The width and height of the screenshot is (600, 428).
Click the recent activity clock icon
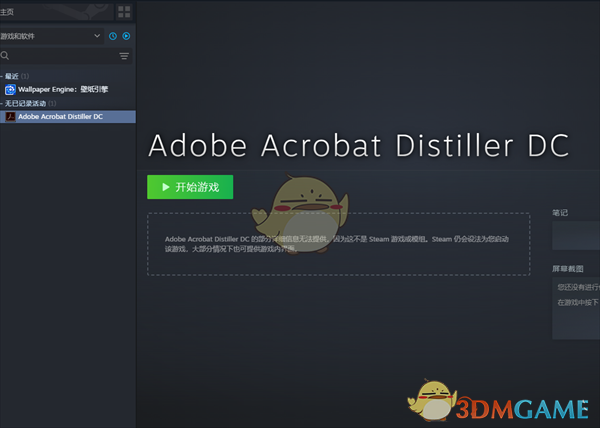[113, 36]
